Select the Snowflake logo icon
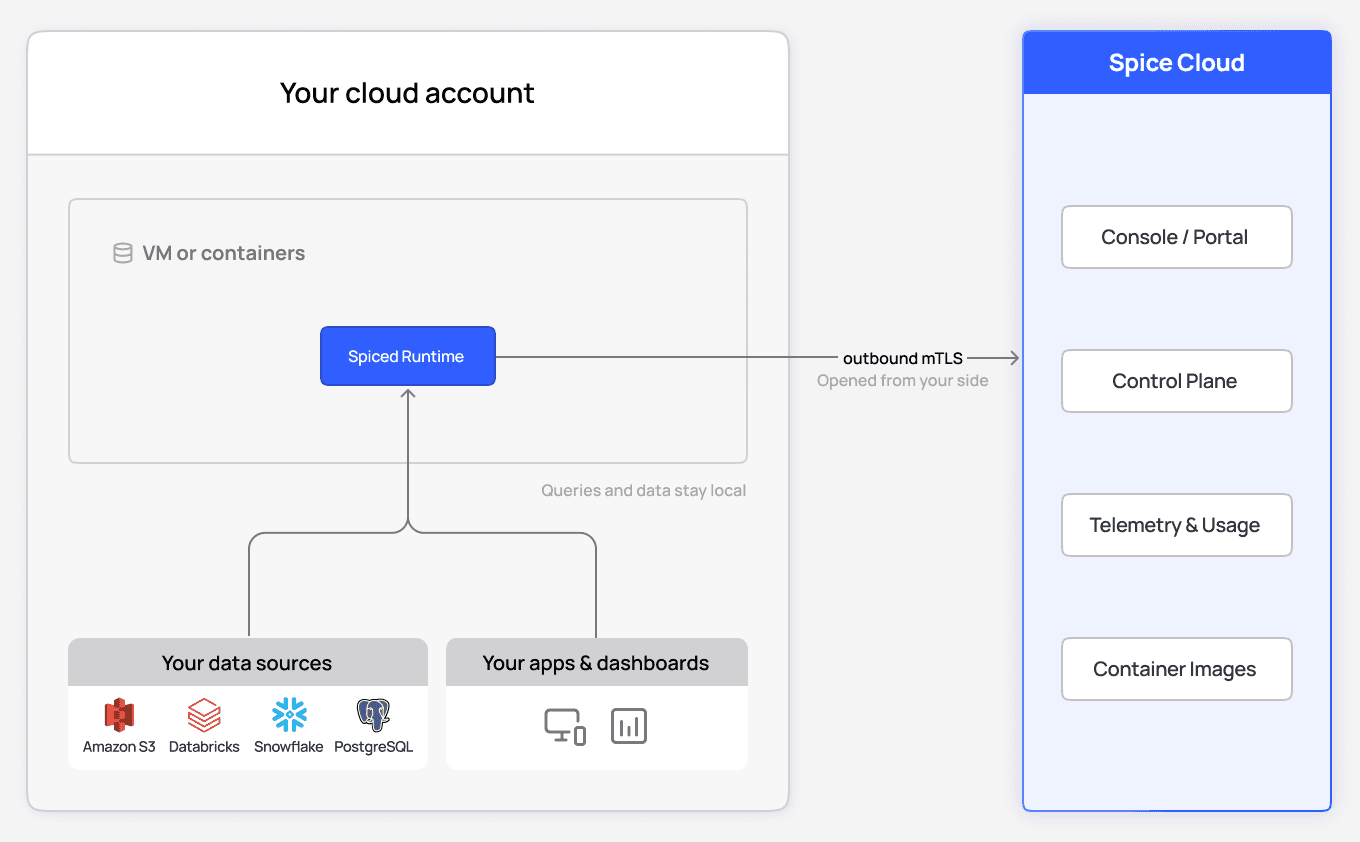The width and height of the screenshot is (1360, 842). coord(289,715)
